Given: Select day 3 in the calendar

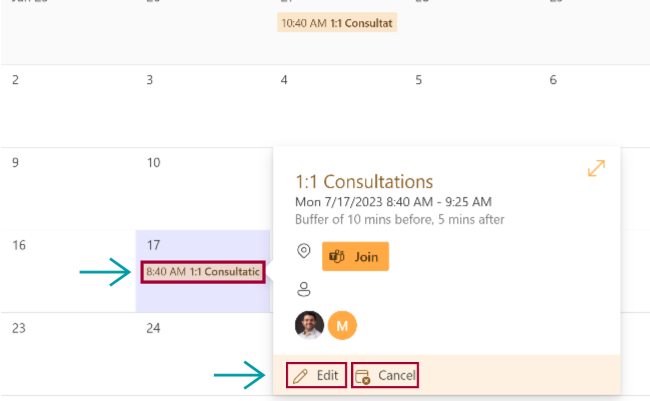Looking at the screenshot, I should pyautogui.click(x=149, y=80).
